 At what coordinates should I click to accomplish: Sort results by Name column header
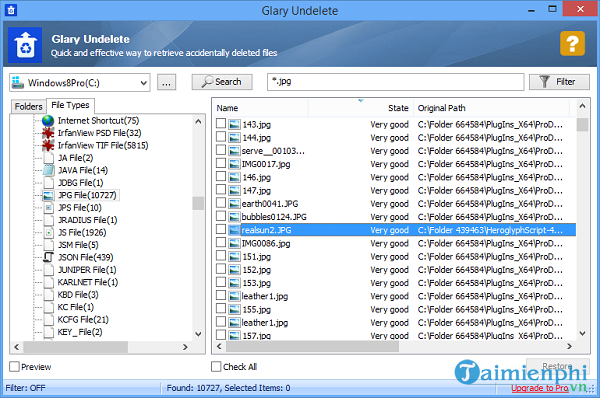[x=260, y=108]
